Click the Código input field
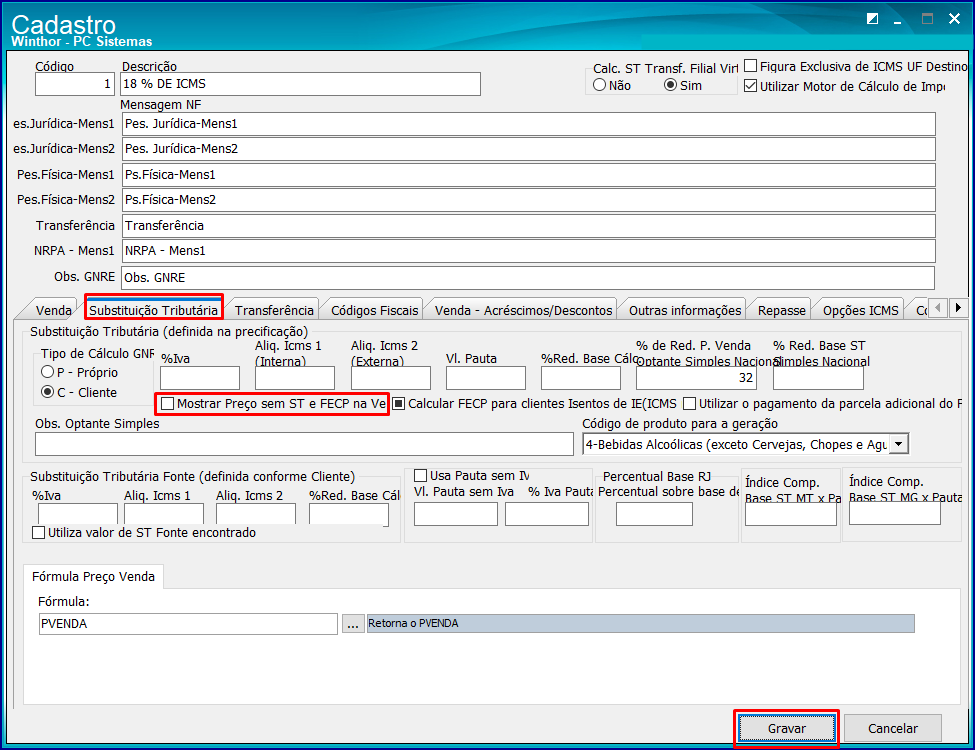Screen dimensions: 975x750 75,84
